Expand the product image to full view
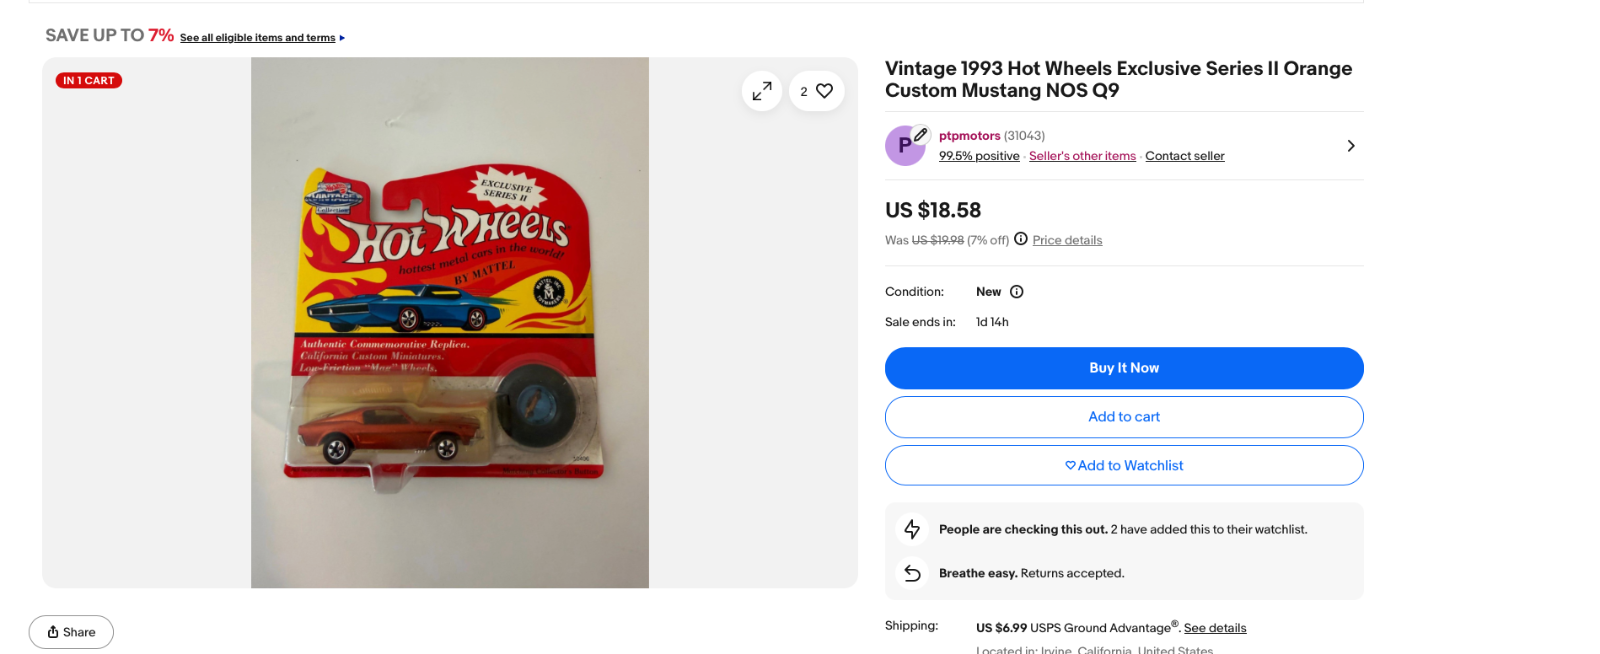This screenshot has width=1600, height=654. (x=762, y=91)
